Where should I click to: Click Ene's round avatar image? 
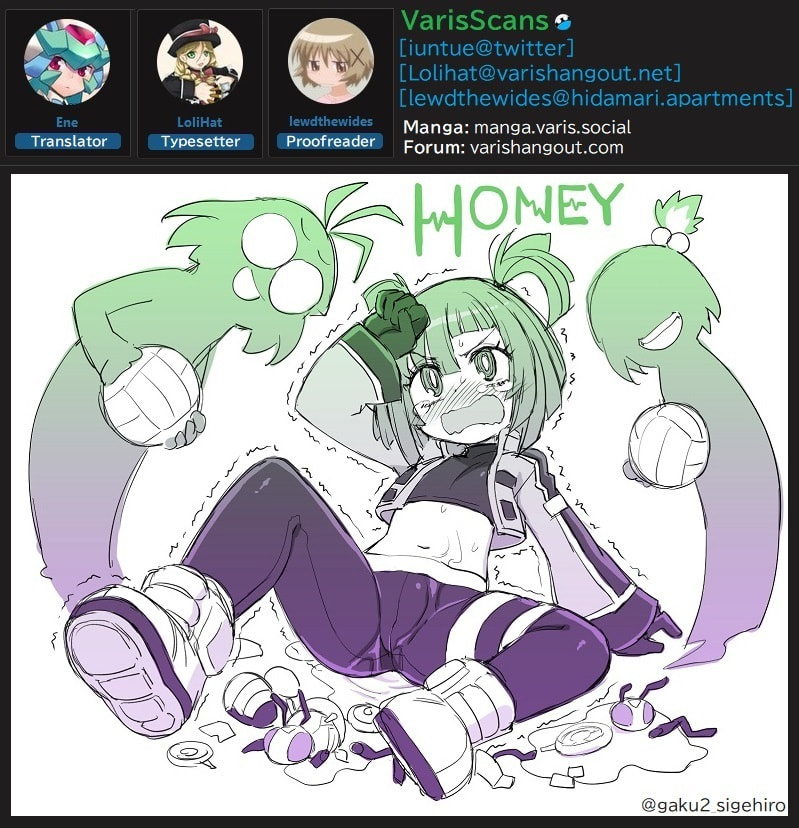tap(67, 61)
